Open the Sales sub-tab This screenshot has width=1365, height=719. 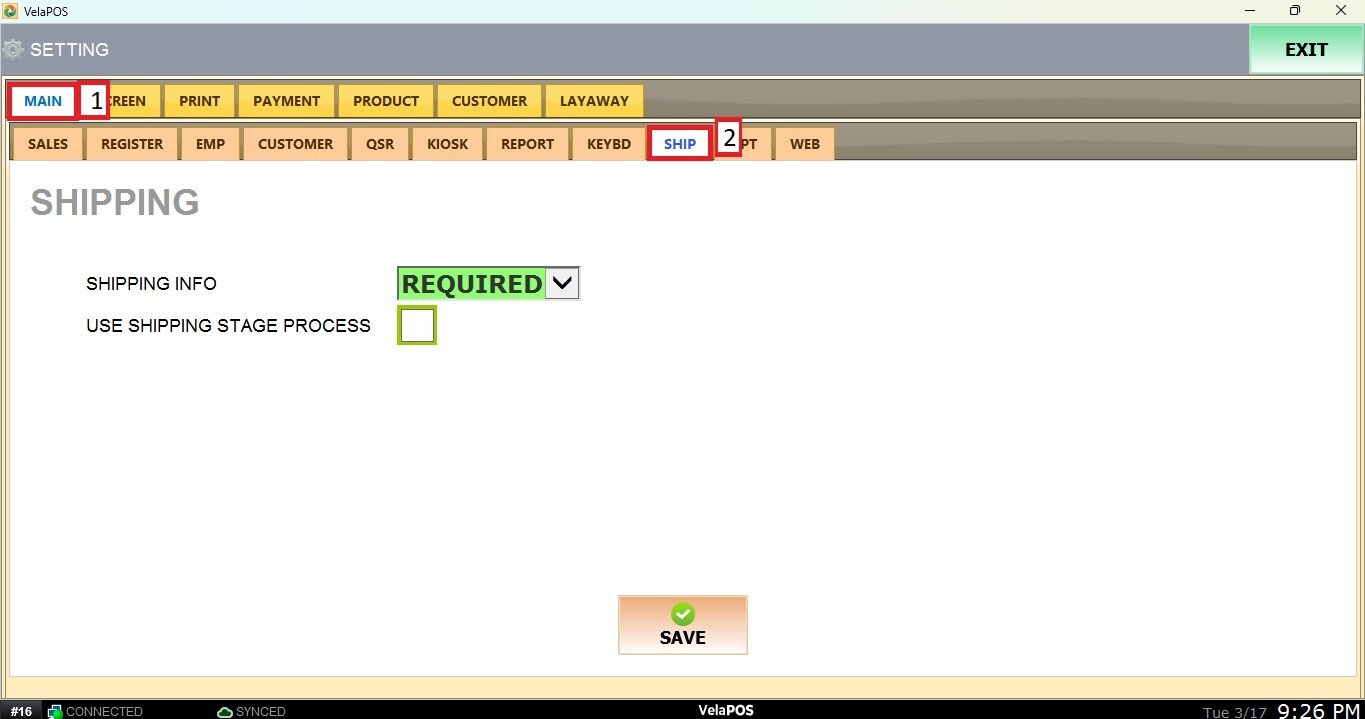(48, 144)
